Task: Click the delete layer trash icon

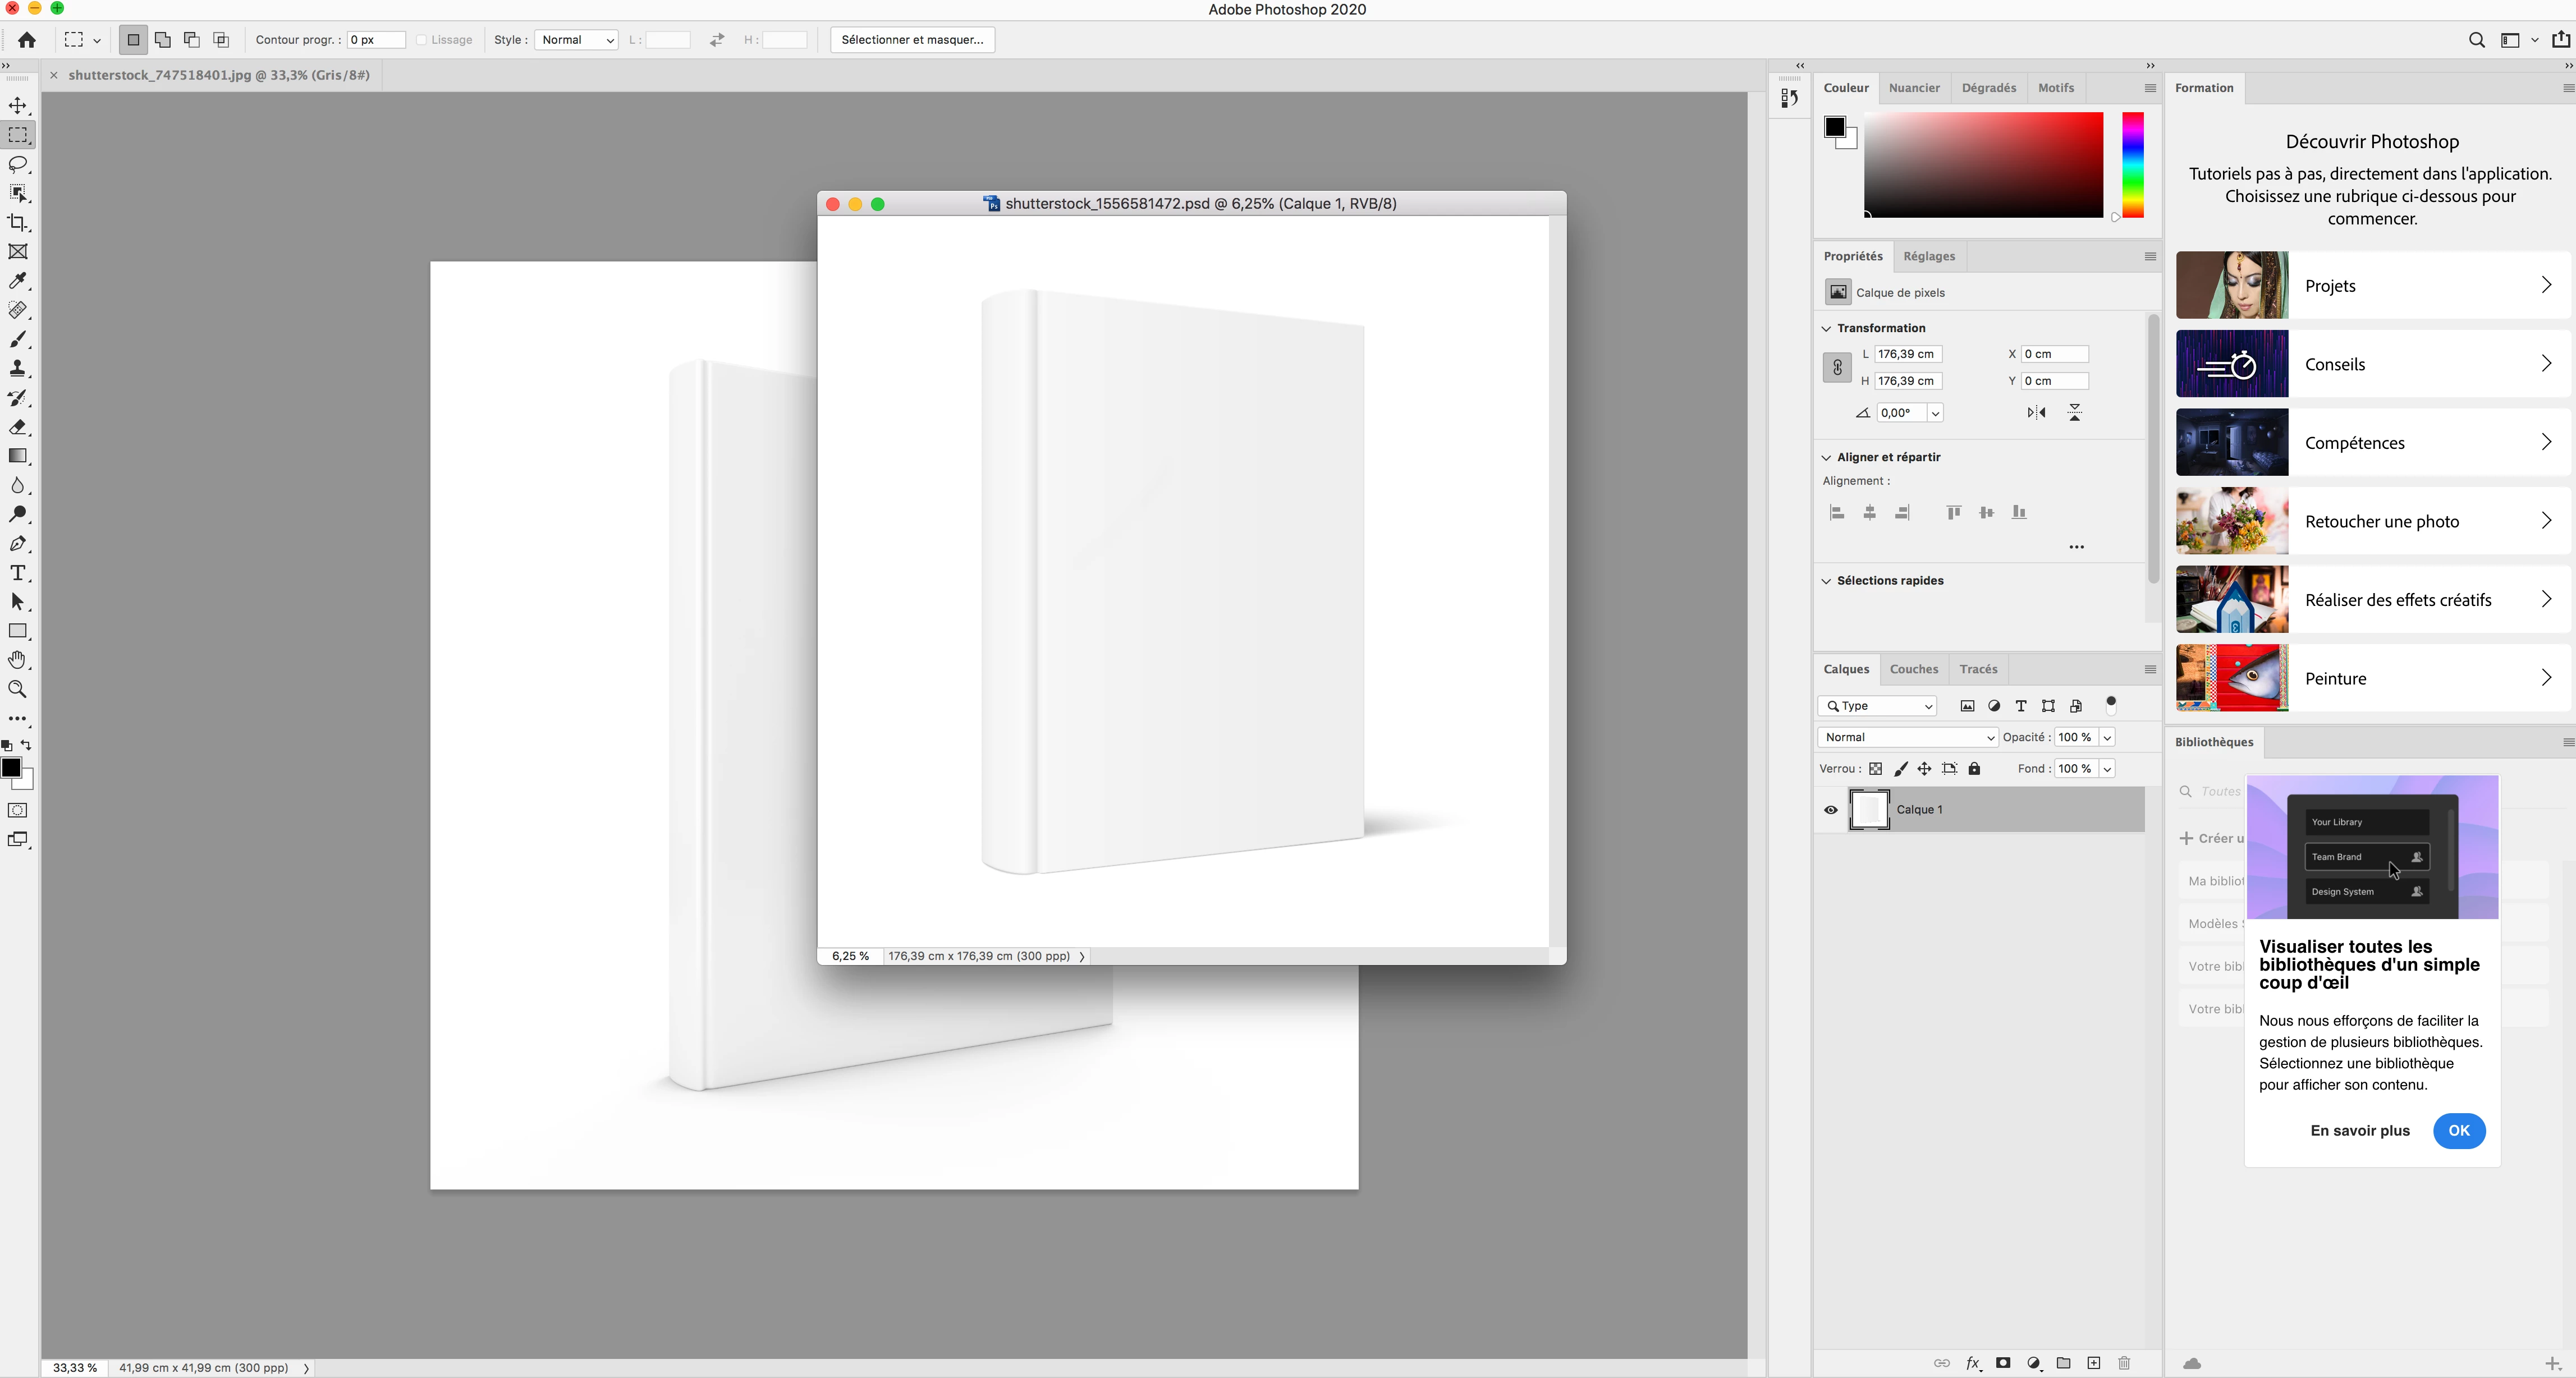Action: pos(2124,1363)
